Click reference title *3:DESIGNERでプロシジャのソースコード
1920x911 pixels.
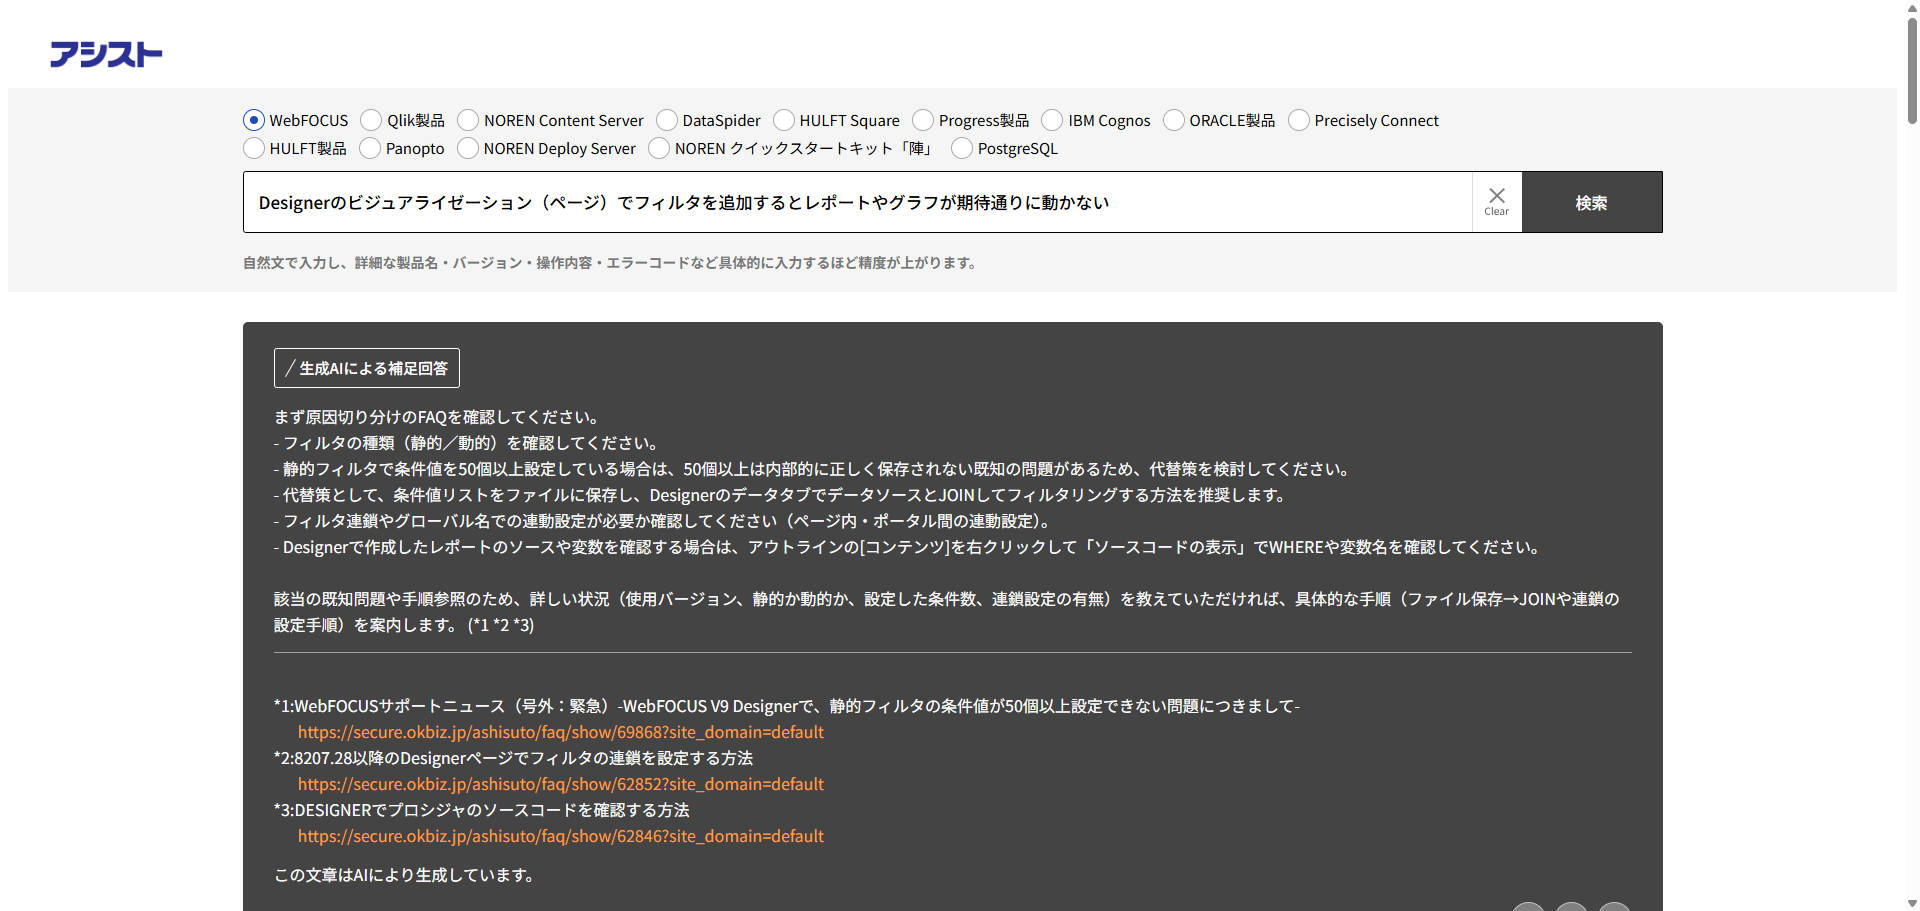point(482,810)
